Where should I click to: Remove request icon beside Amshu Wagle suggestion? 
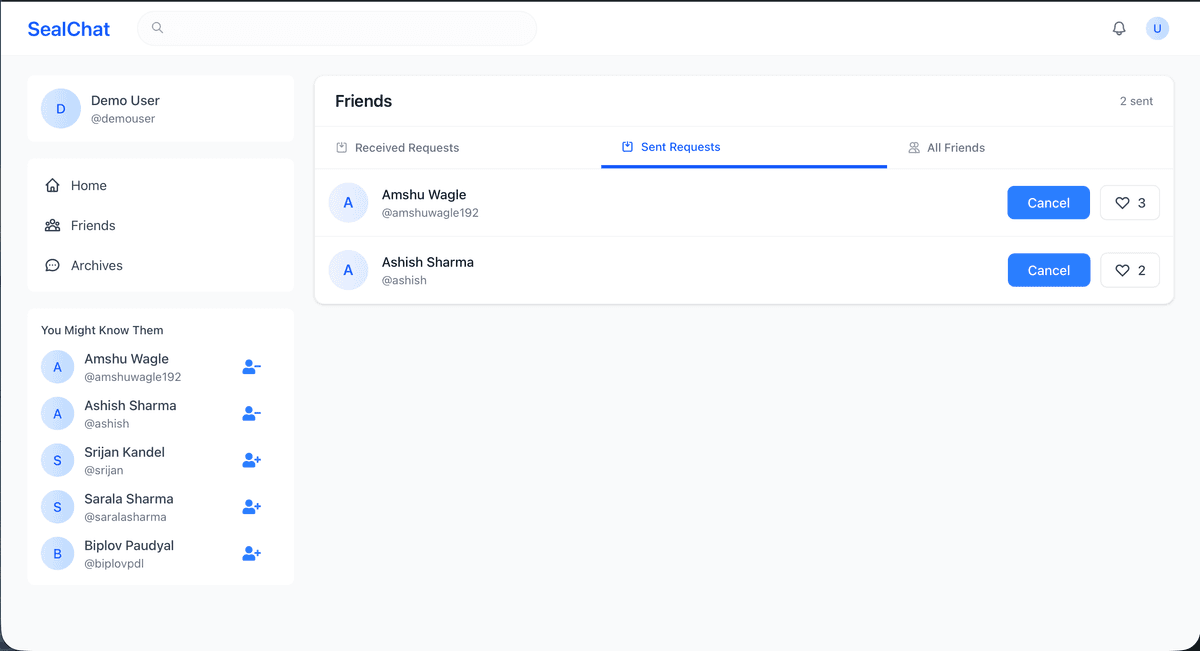point(251,367)
